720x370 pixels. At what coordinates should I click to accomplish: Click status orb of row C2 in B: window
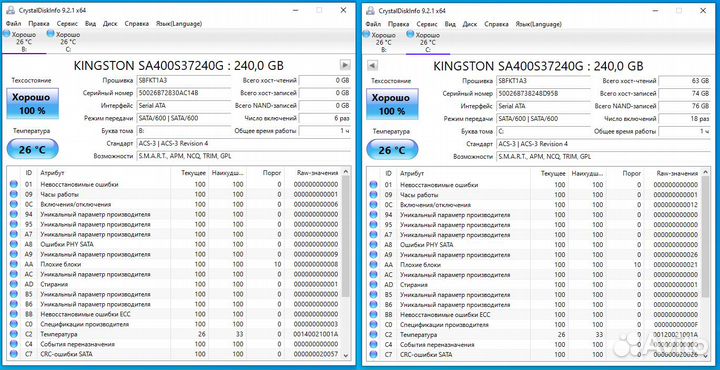13,334
